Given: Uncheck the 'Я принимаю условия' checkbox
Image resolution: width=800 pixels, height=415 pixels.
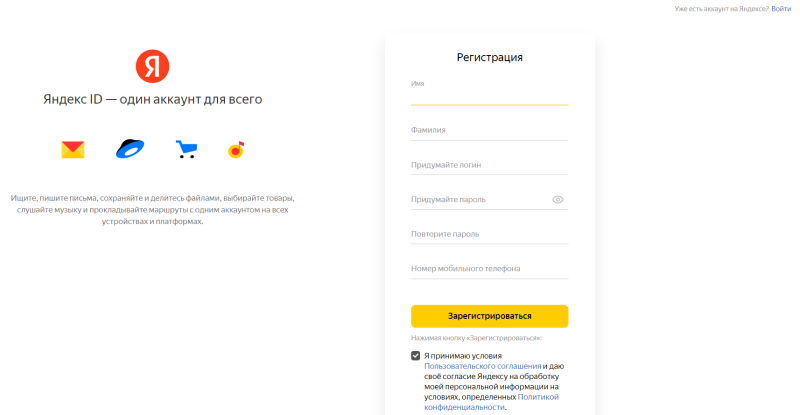Looking at the screenshot, I should click(415, 355).
